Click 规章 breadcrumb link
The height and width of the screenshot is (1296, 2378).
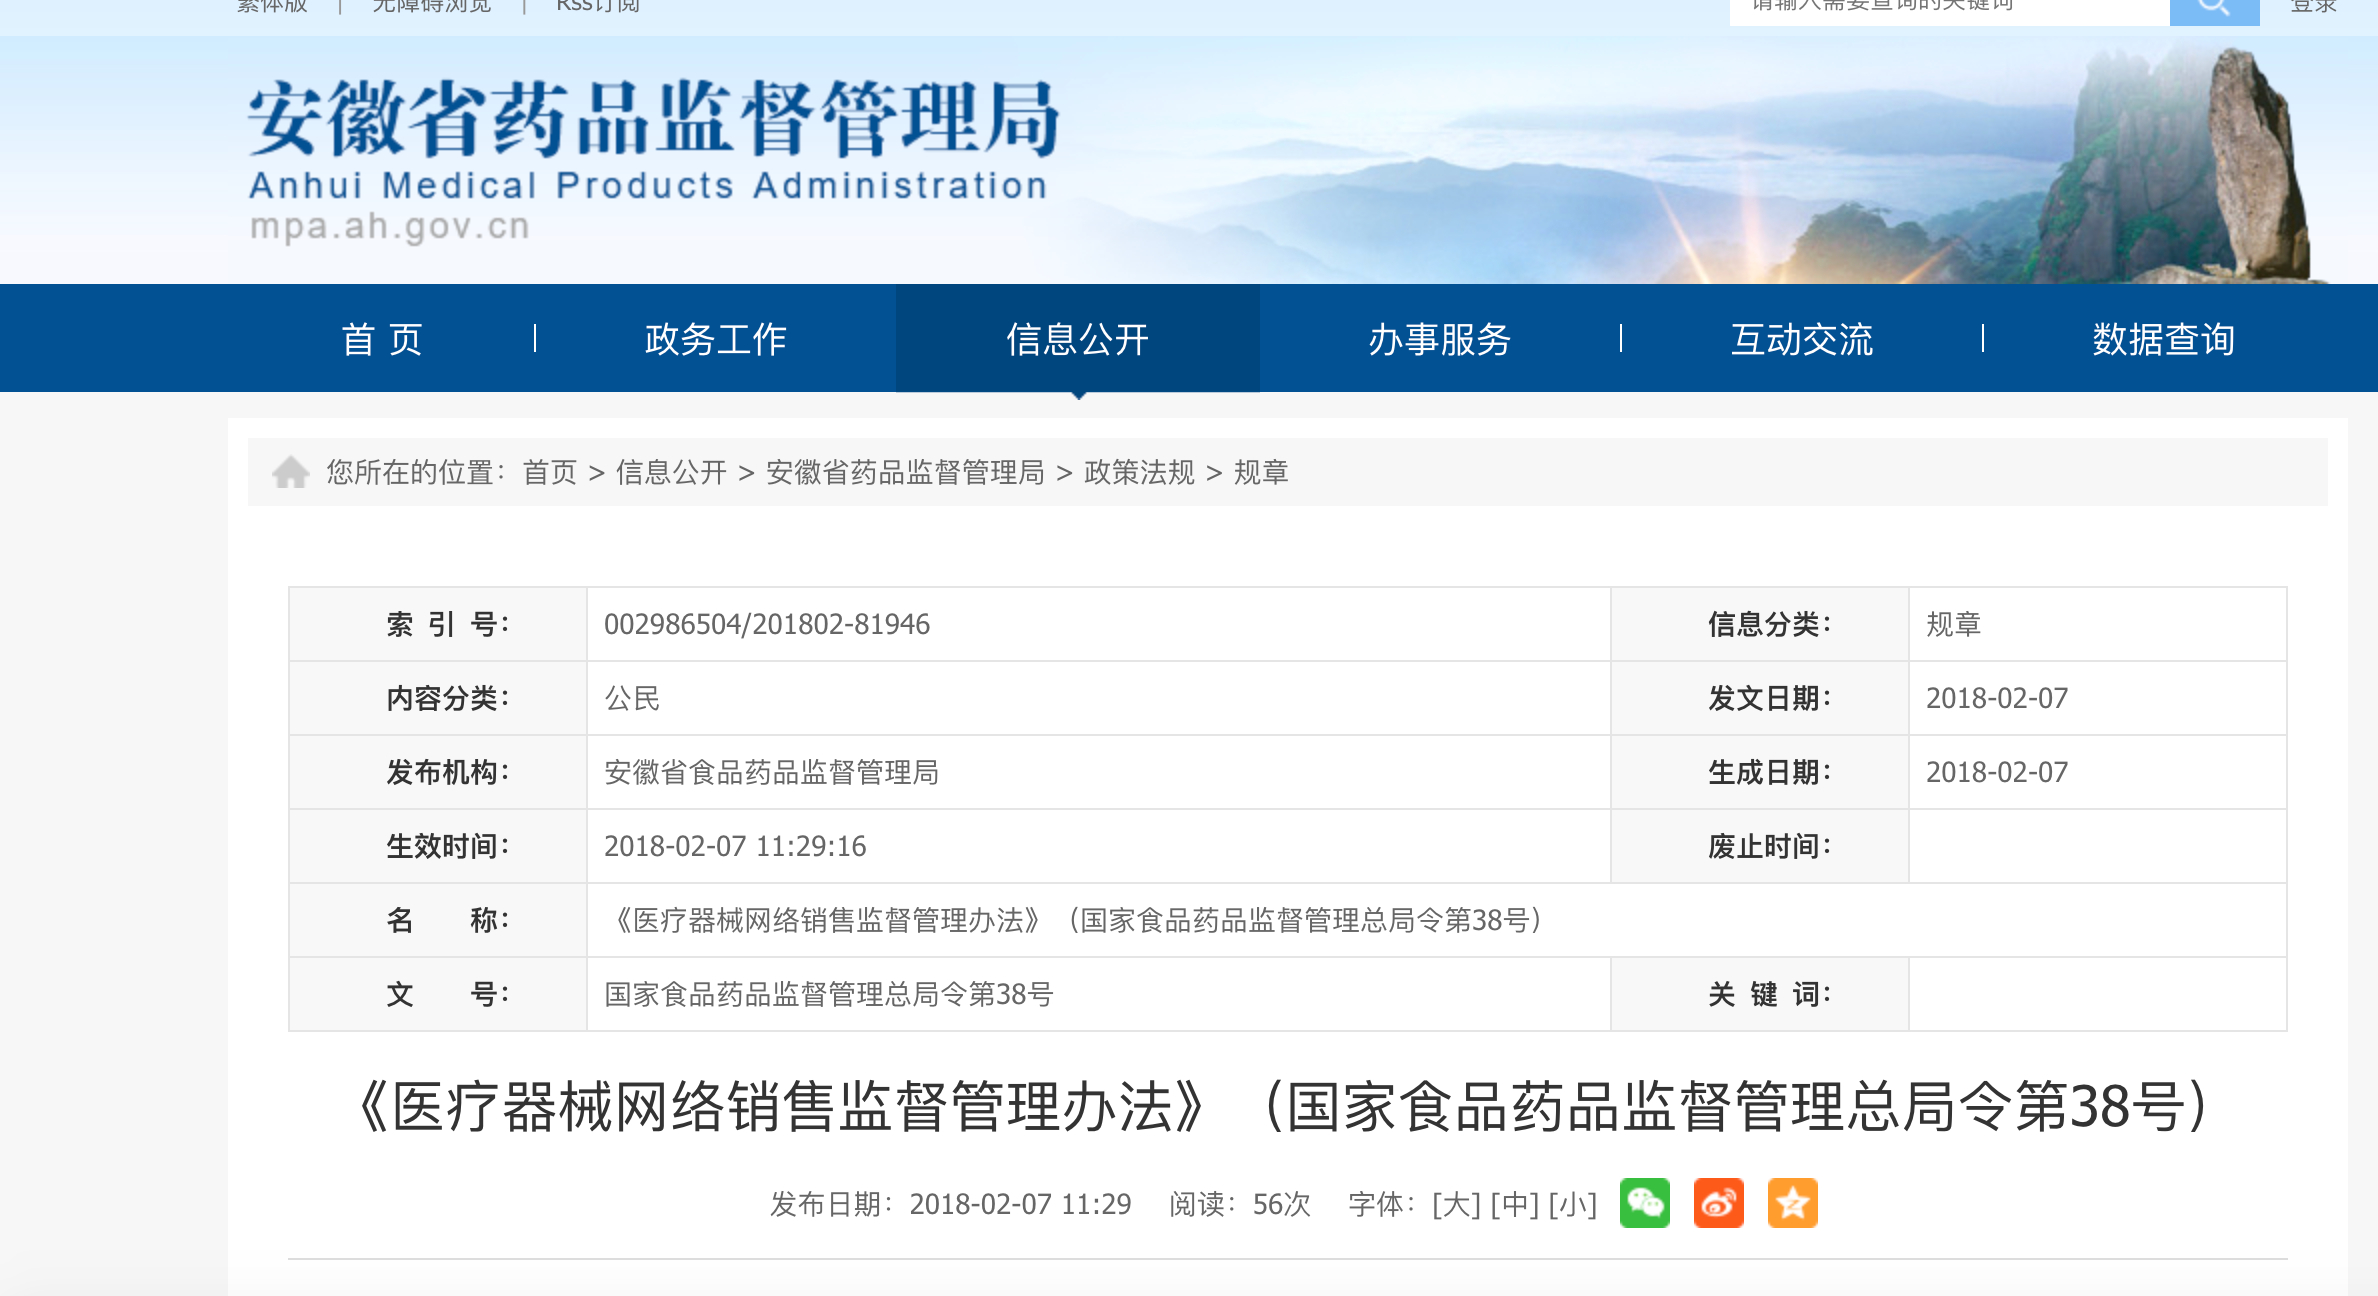pyautogui.click(x=1261, y=472)
